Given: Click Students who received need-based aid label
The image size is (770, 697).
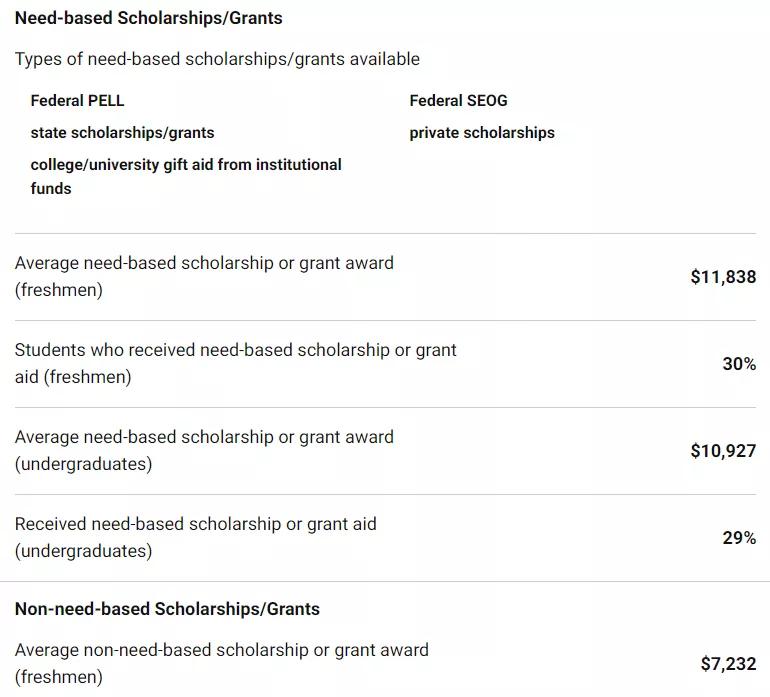Looking at the screenshot, I should pyautogui.click(x=235, y=363).
